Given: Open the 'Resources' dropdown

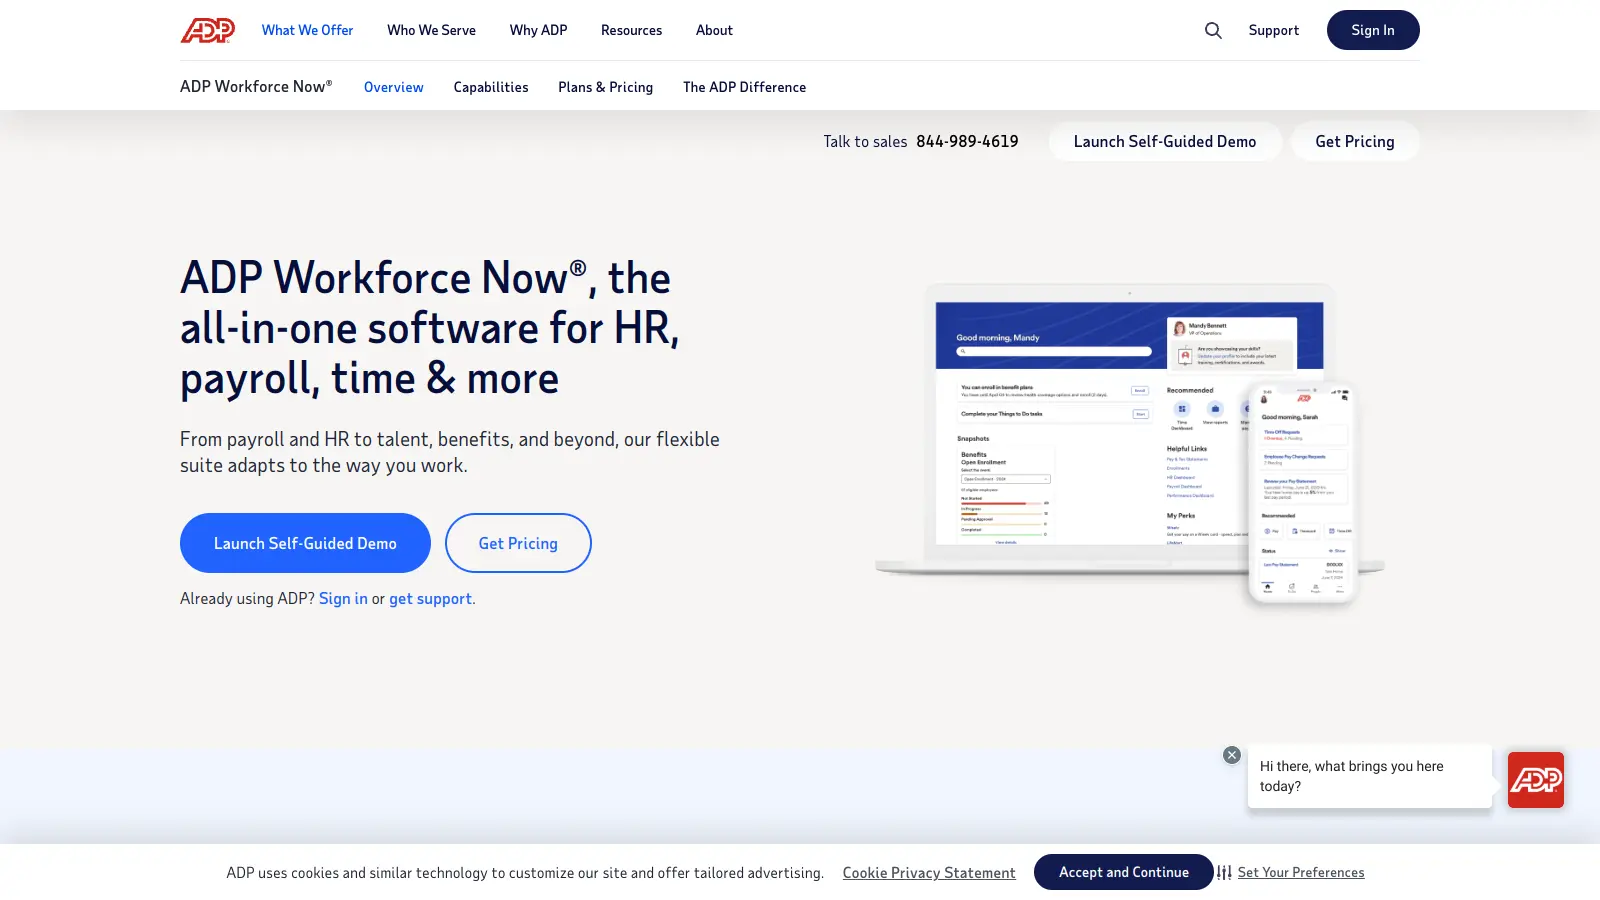Looking at the screenshot, I should click(x=631, y=30).
